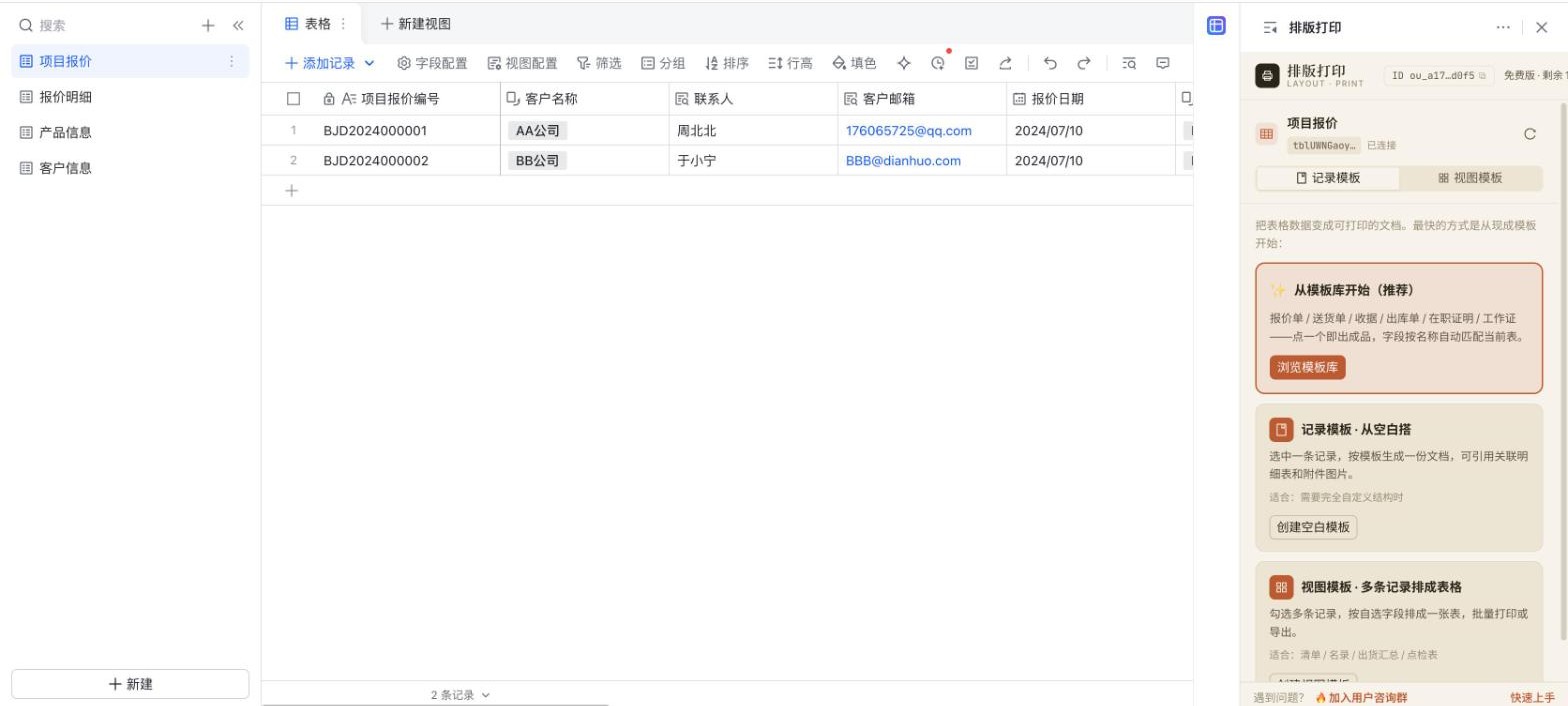Switch to the 记录模板 tab

(1328, 178)
